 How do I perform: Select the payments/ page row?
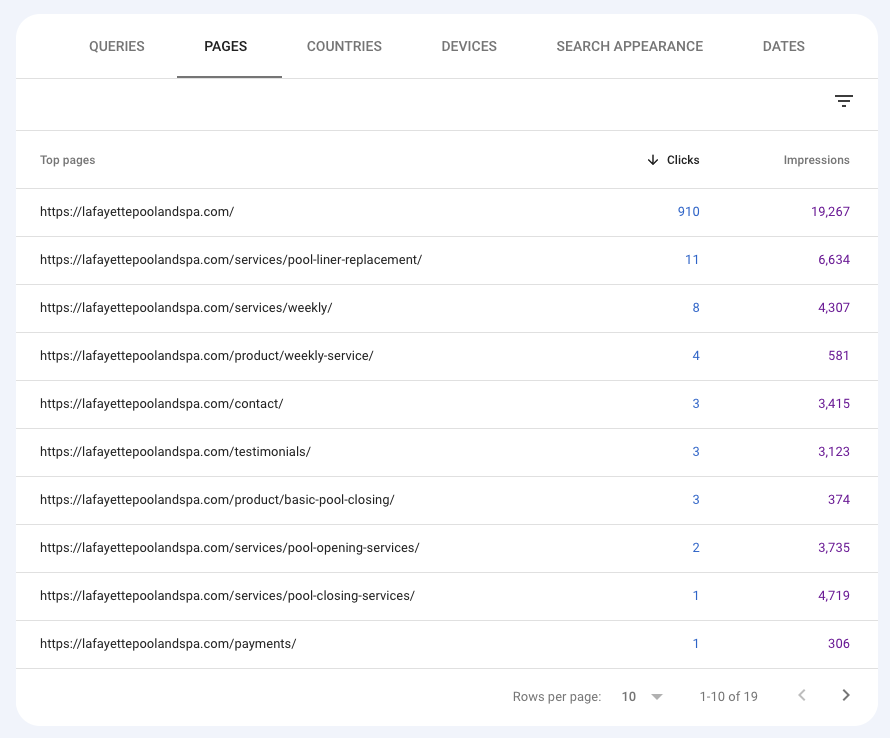pos(447,644)
